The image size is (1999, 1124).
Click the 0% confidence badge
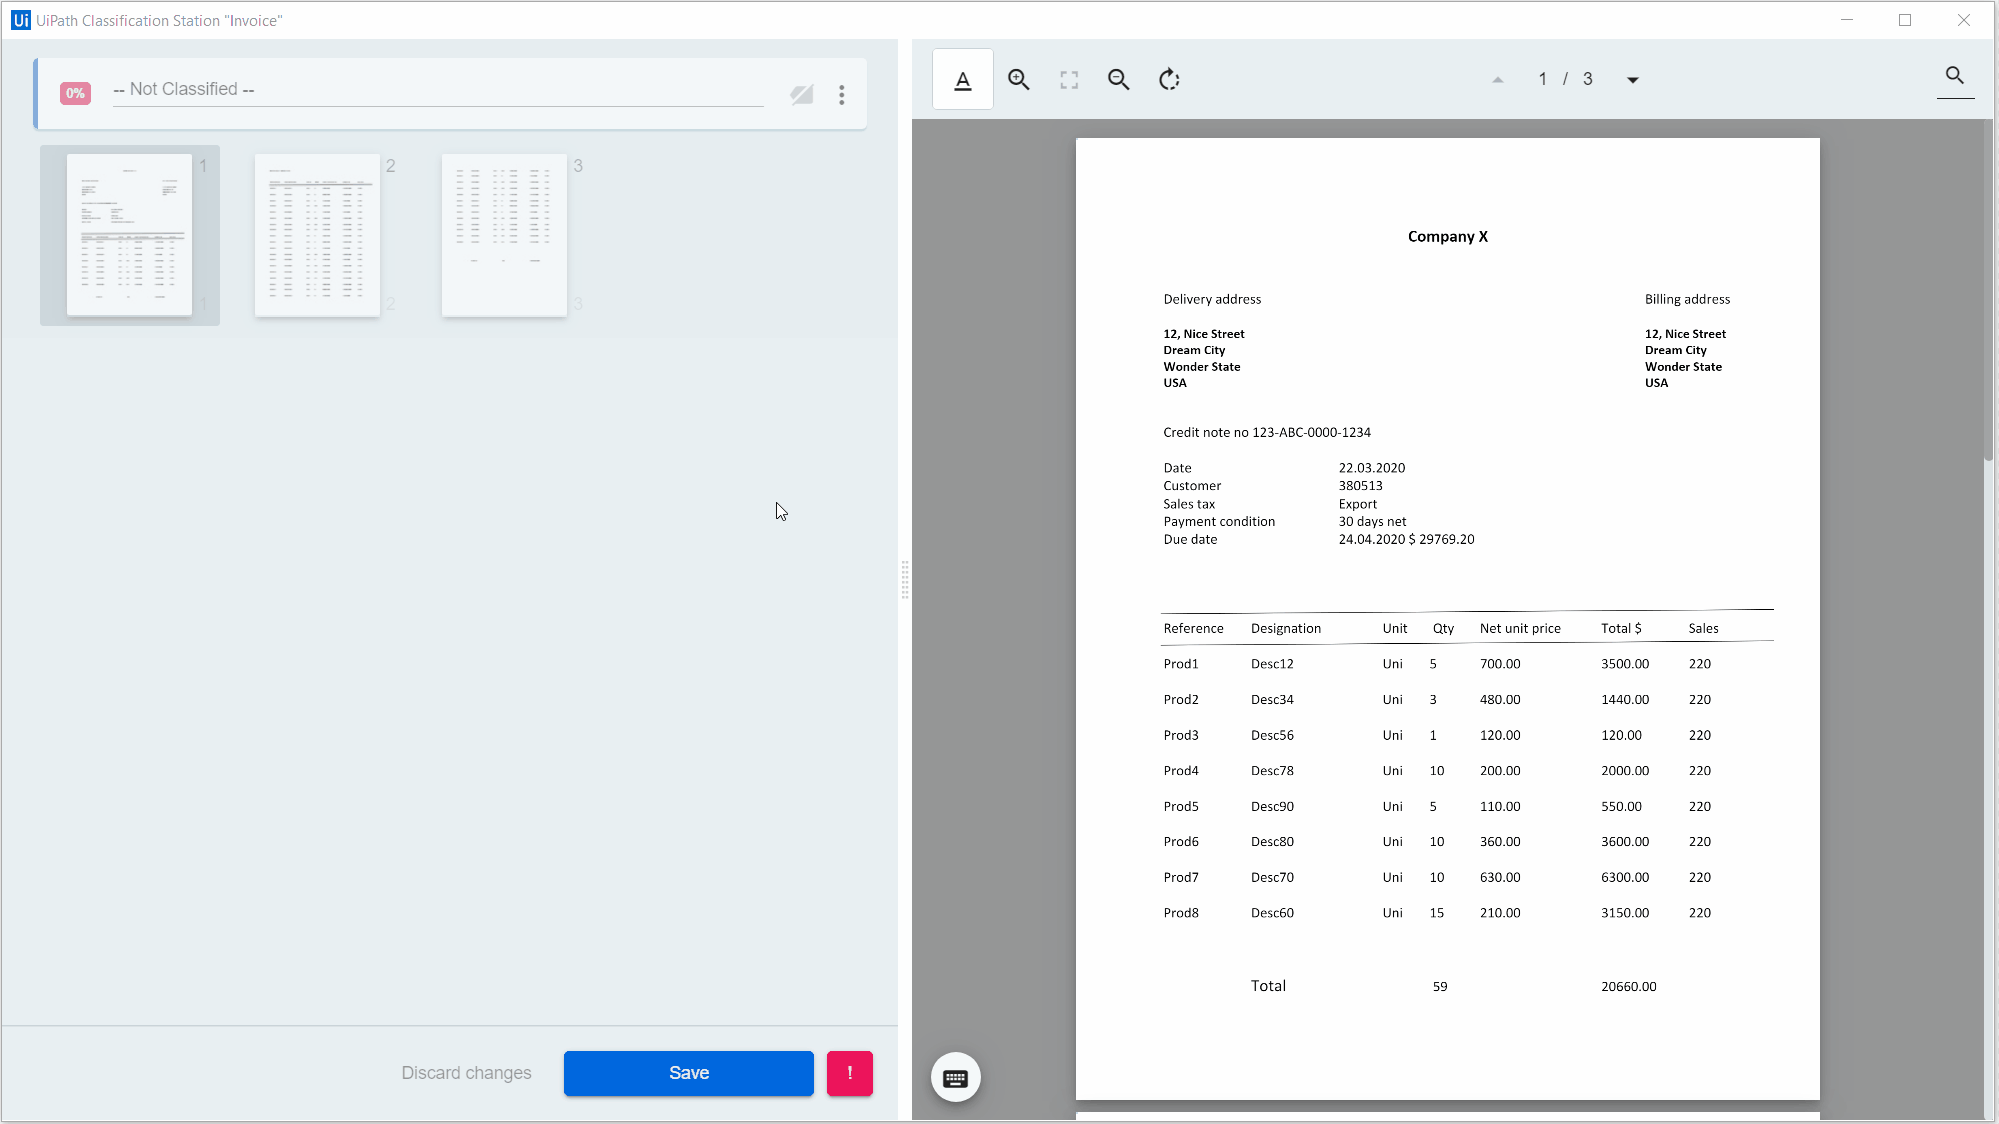pos(76,93)
